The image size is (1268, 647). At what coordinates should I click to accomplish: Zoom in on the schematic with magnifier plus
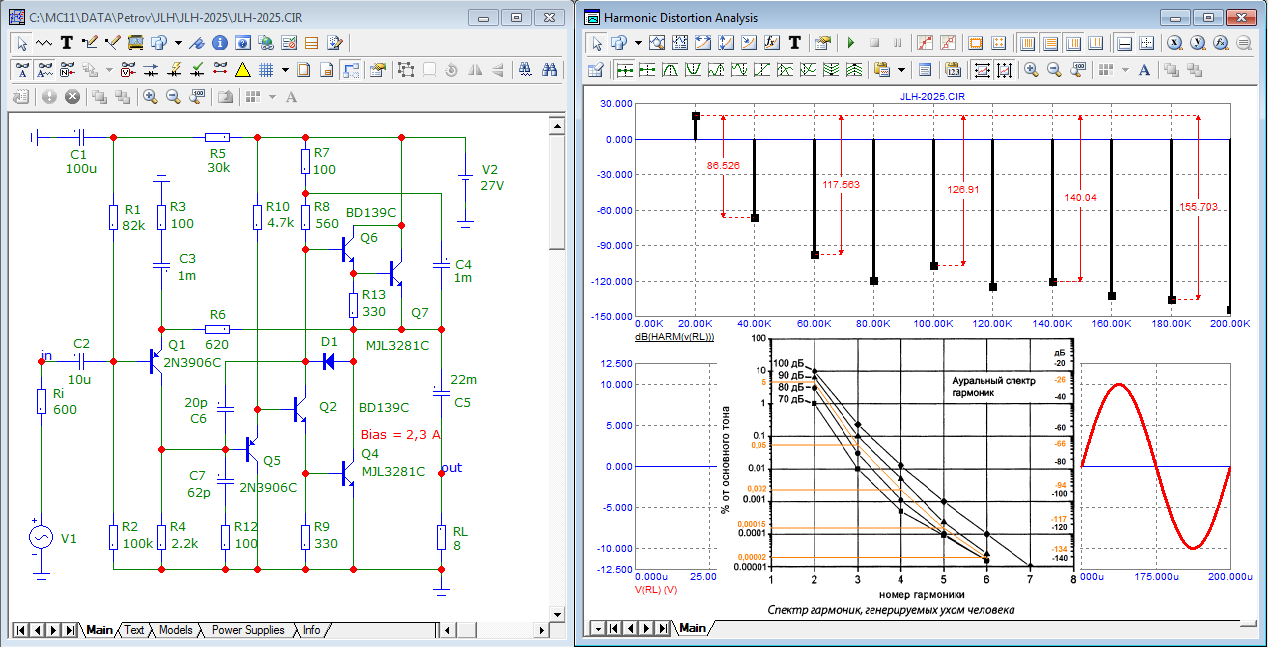pyautogui.click(x=150, y=97)
